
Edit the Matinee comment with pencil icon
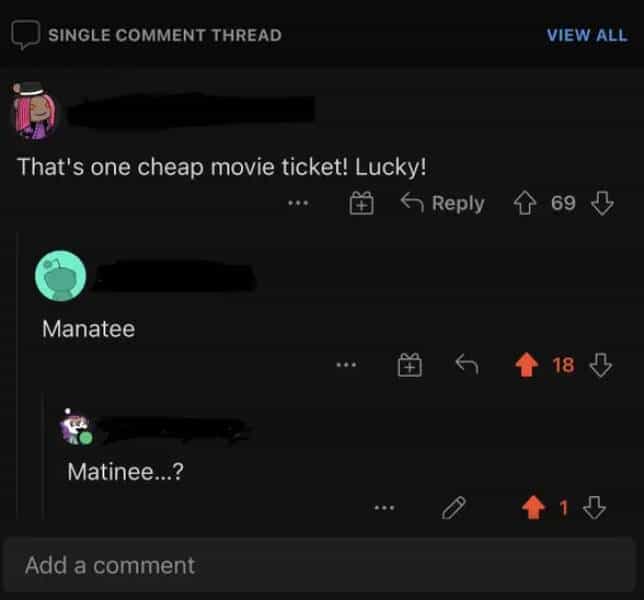click(453, 508)
